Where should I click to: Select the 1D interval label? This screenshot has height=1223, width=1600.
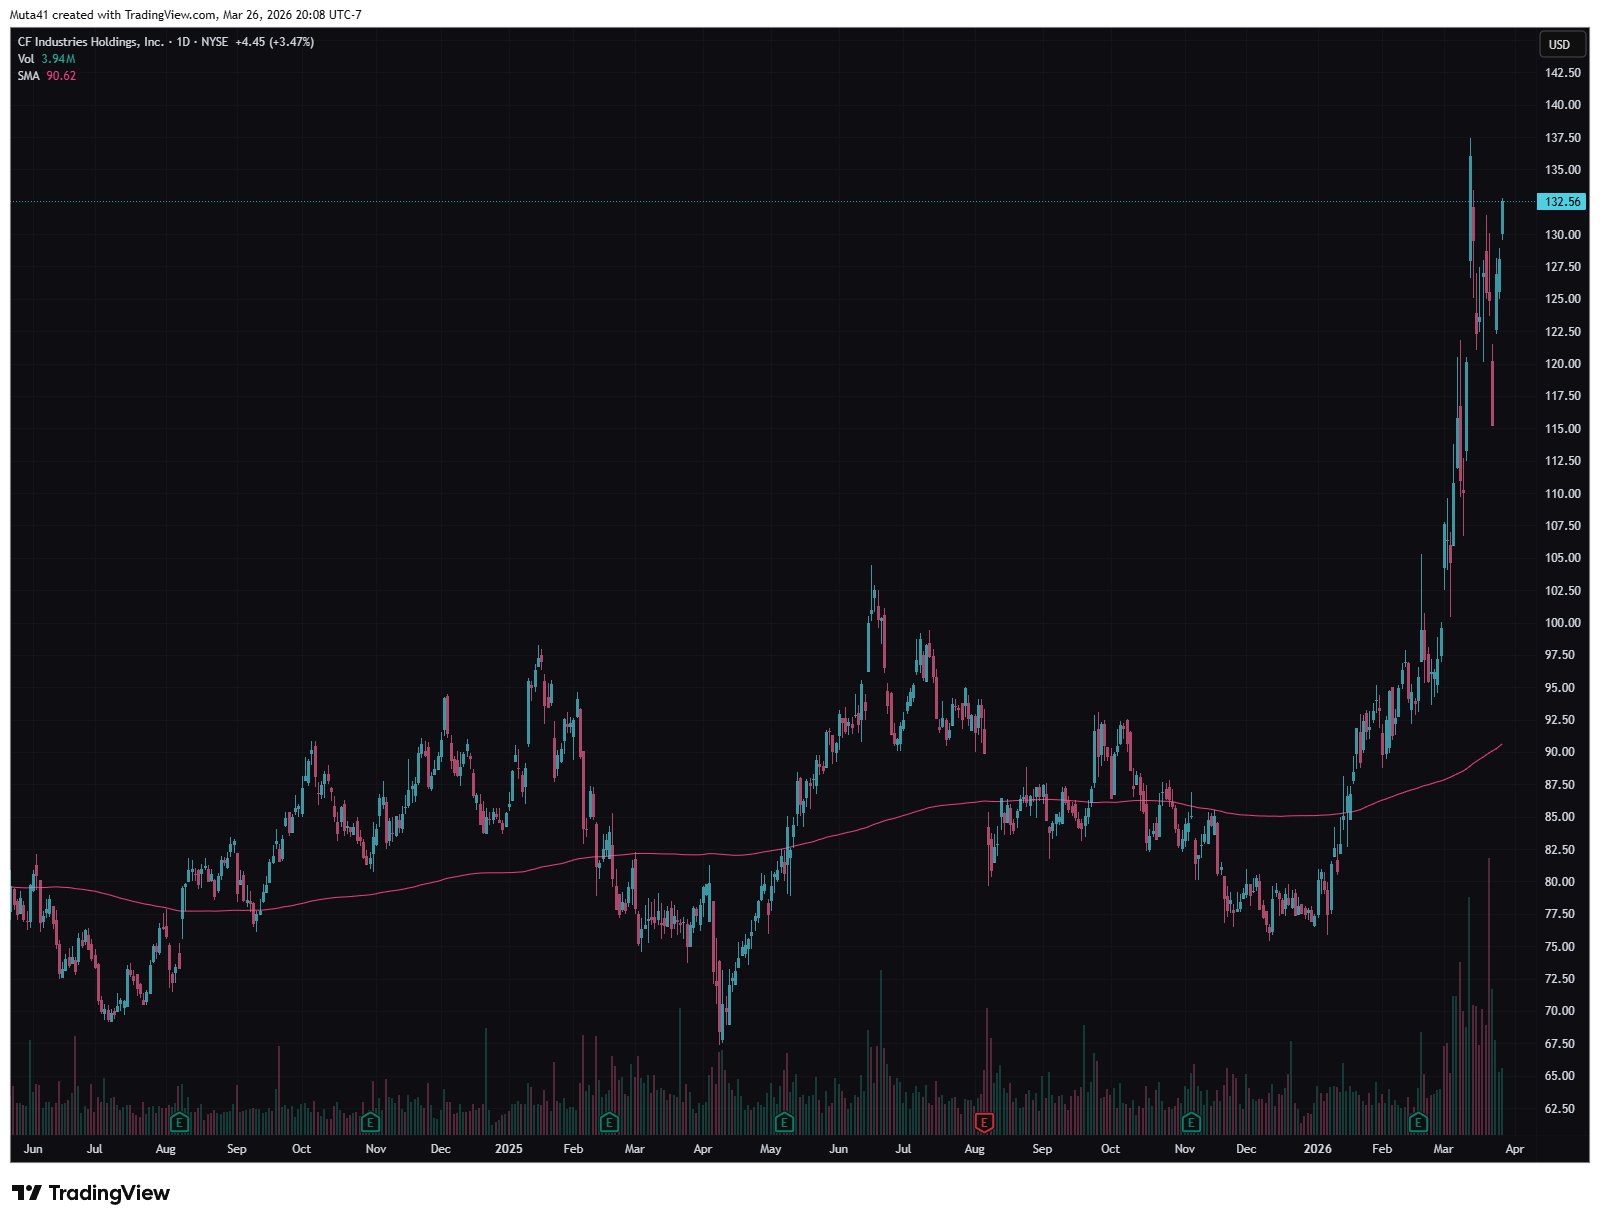(x=183, y=42)
